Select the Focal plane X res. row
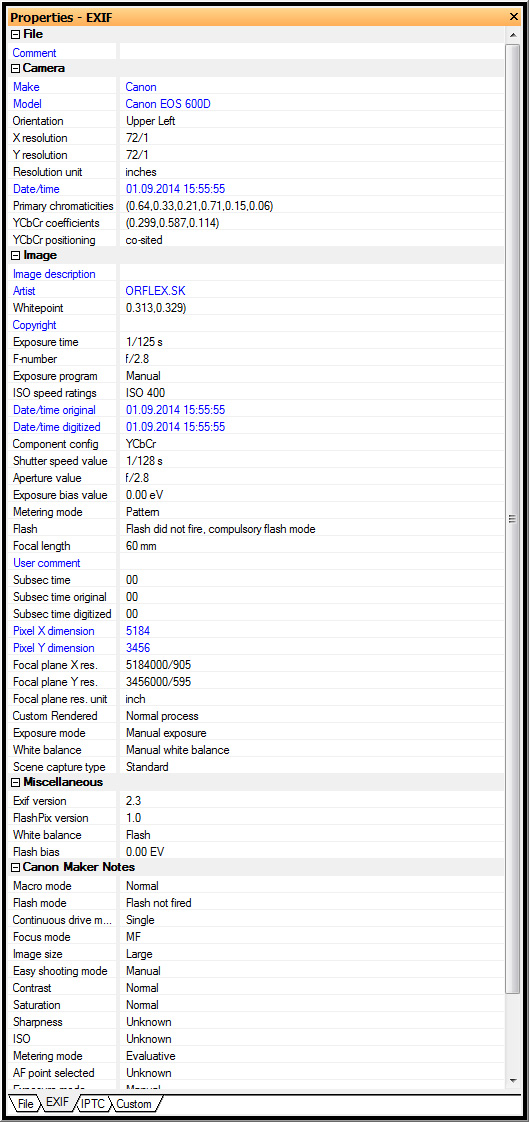Viewport: 529px width, 1122px height. [x=256, y=665]
